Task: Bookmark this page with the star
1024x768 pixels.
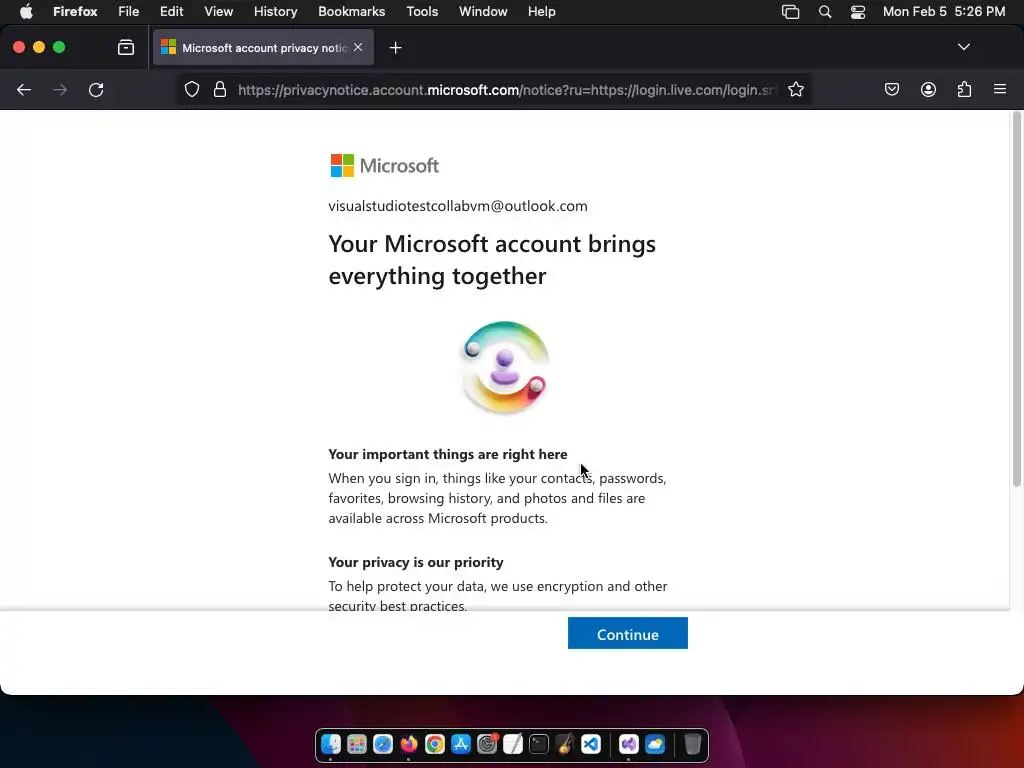Action: click(x=795, y=89)
